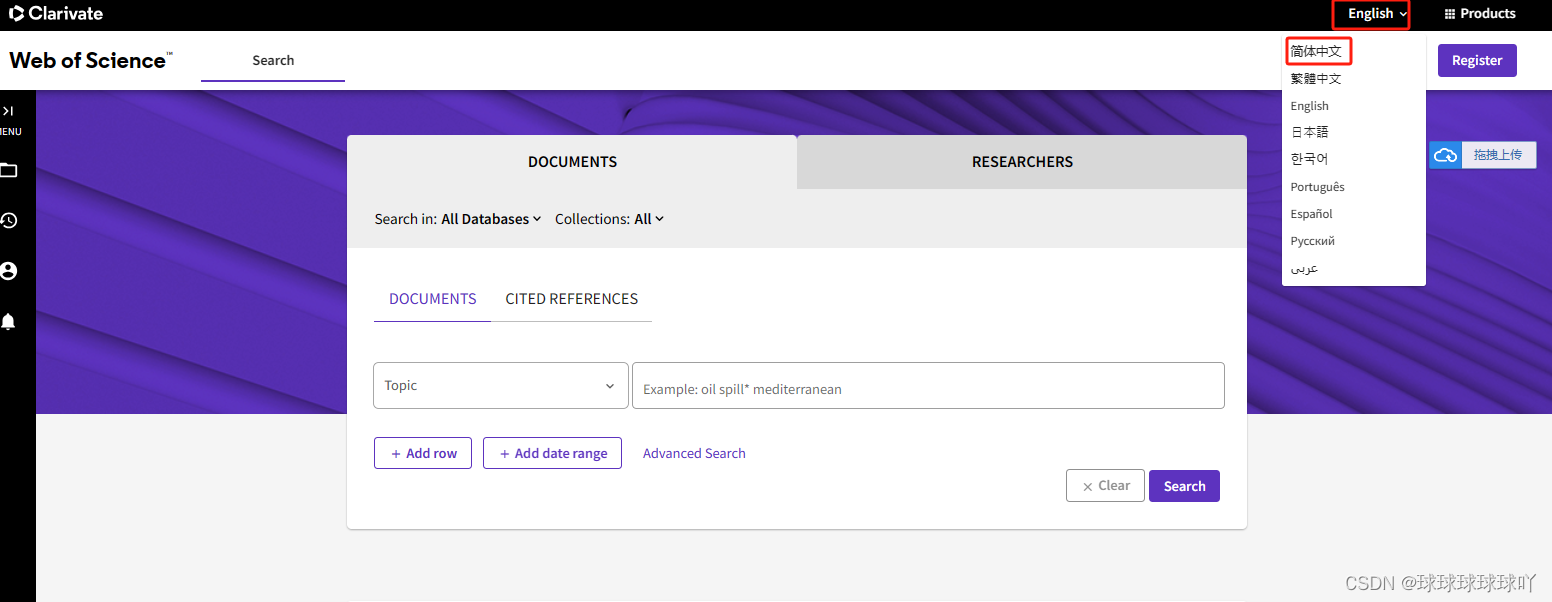Focus the search query input field

(928, 386)
